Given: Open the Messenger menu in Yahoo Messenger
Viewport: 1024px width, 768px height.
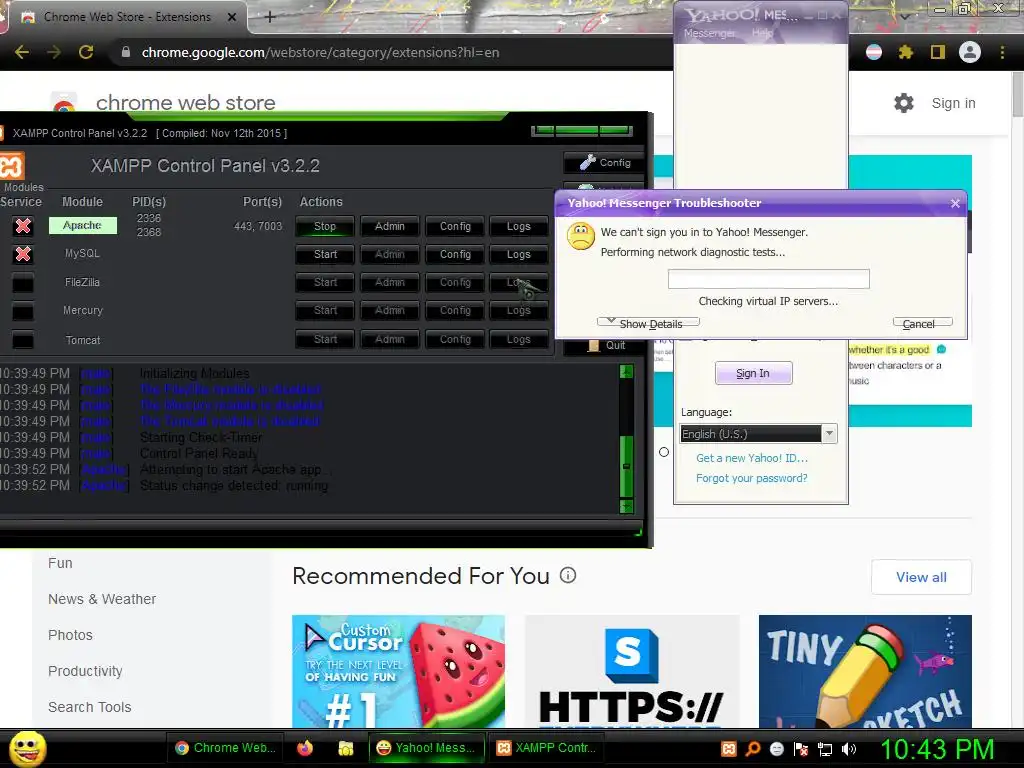Looking at the screenshot, I should [x=709, y=33].
